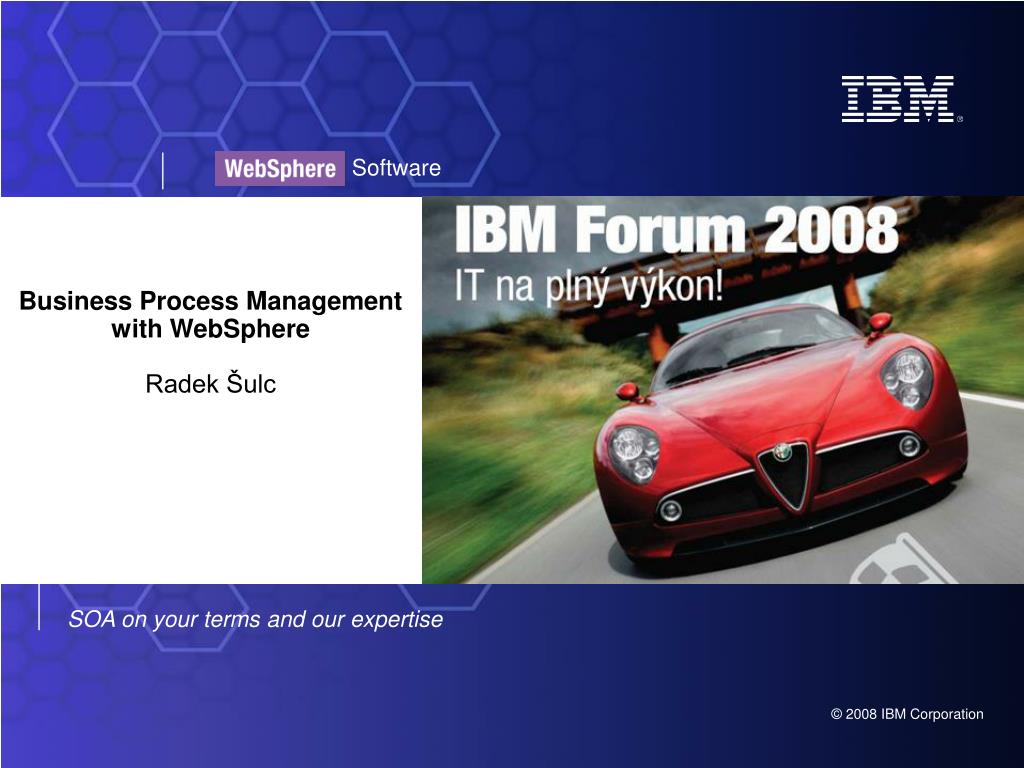Click the IBM Forum 2008 heading
Viewport: 1024px width, 768px height.
coord(676,229)
